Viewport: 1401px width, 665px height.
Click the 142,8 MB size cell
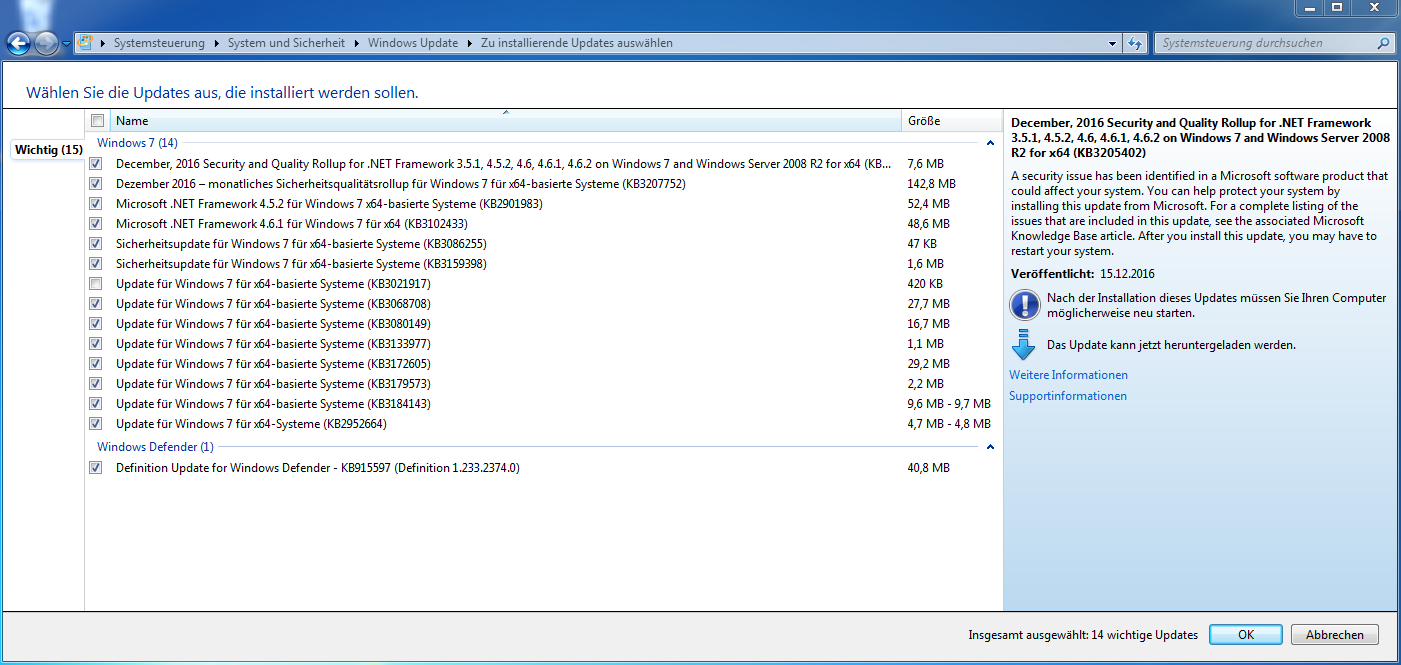(931, 183)
